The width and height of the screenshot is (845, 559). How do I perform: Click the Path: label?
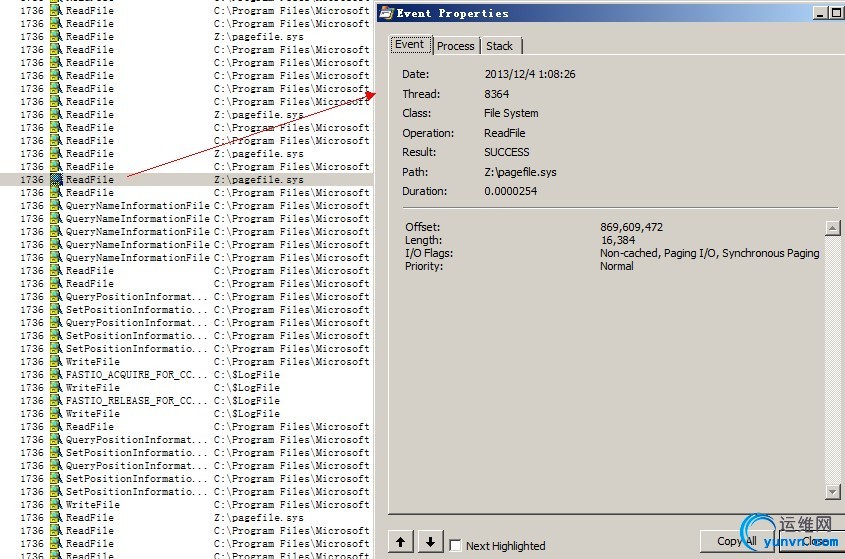(x=415, y=172)
